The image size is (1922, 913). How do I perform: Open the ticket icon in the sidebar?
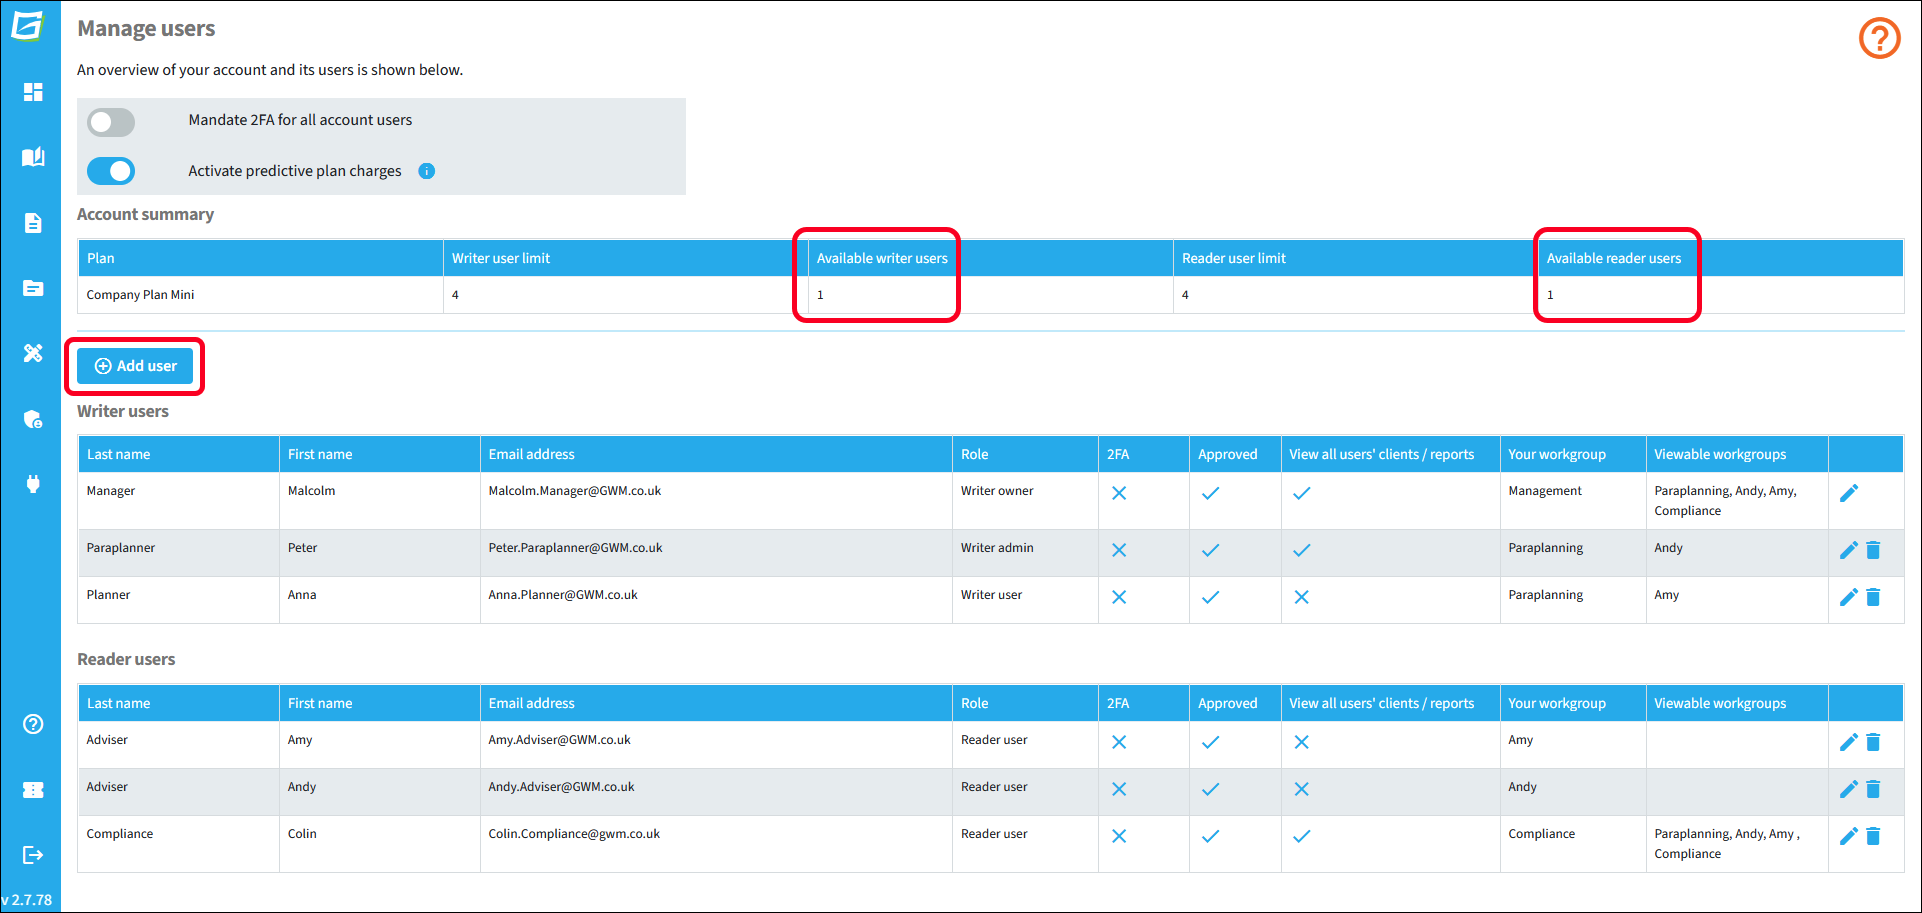click(x=33, y=790)
